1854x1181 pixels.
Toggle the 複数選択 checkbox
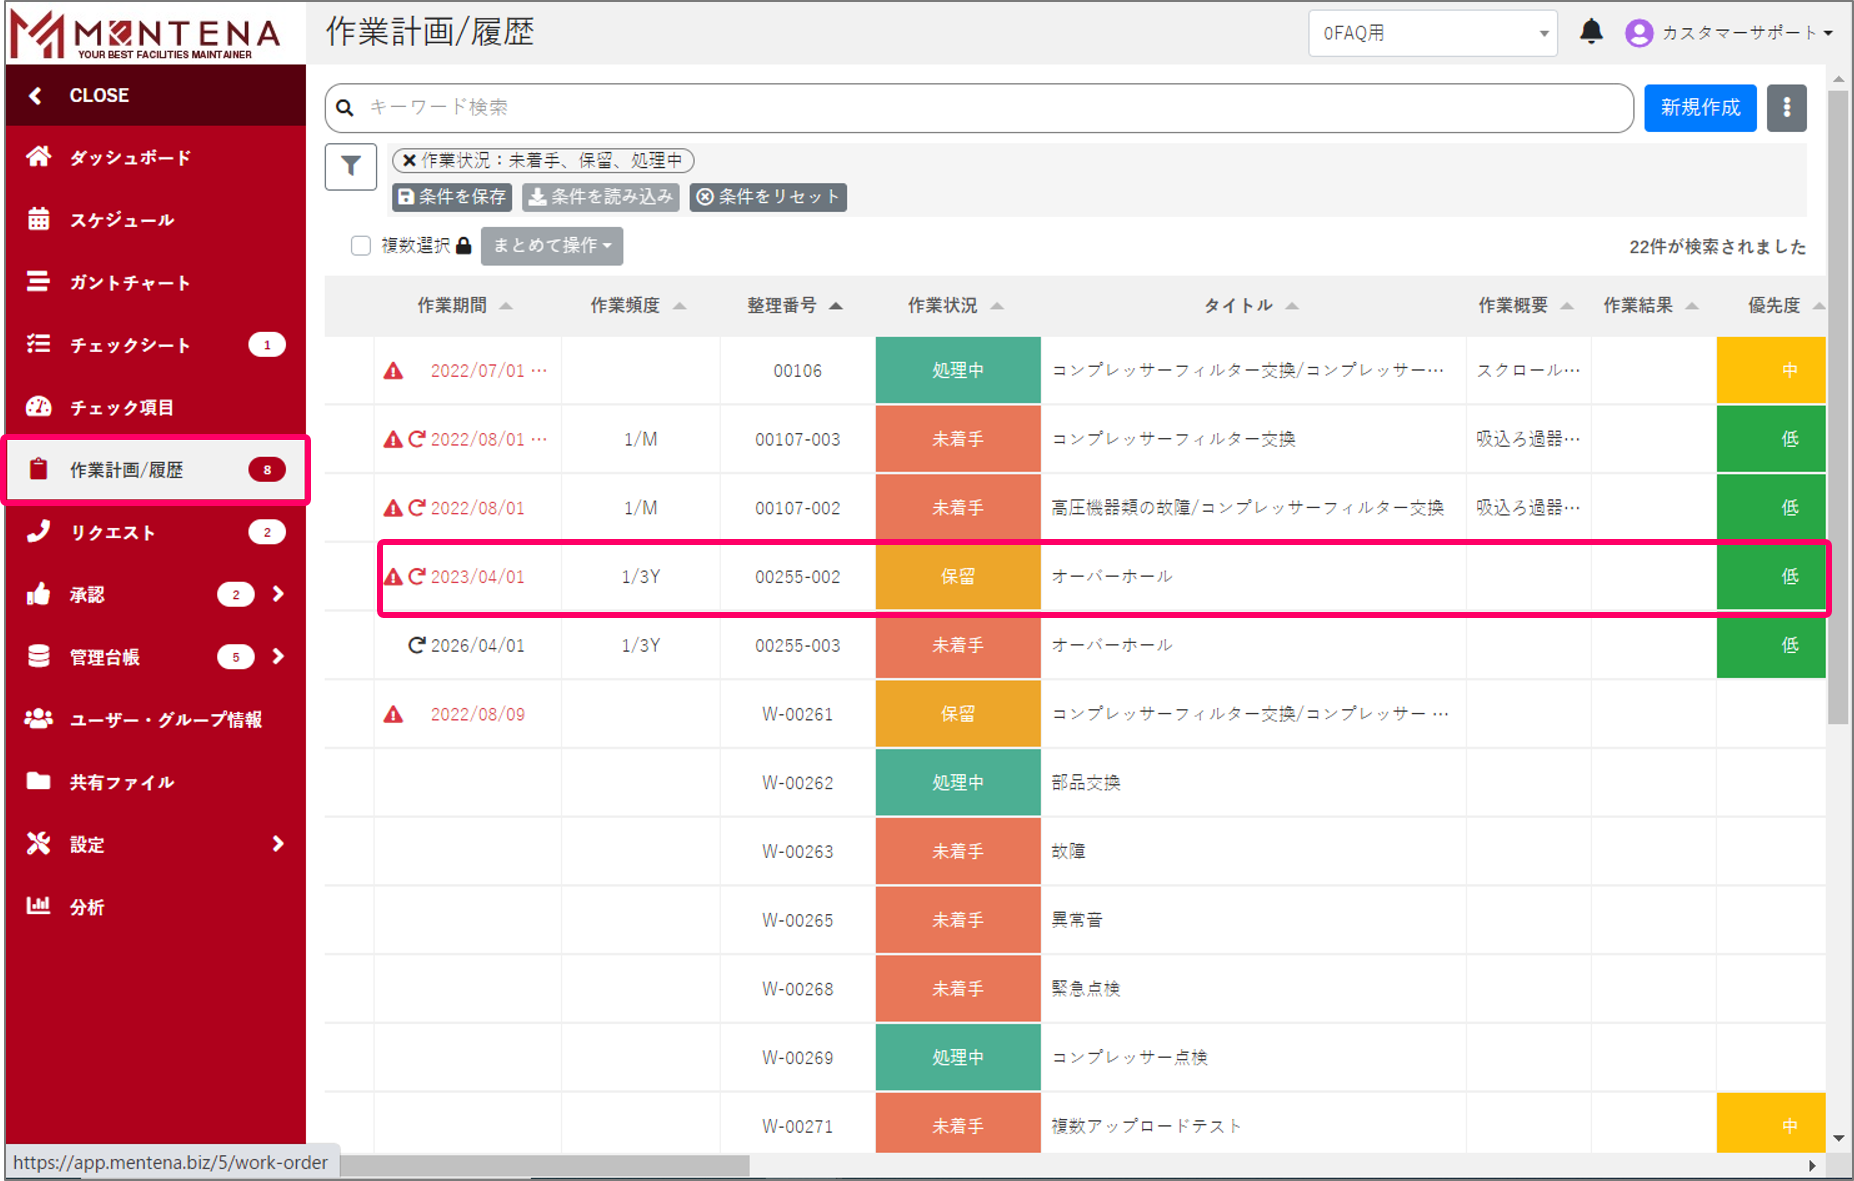coord(361,246)
